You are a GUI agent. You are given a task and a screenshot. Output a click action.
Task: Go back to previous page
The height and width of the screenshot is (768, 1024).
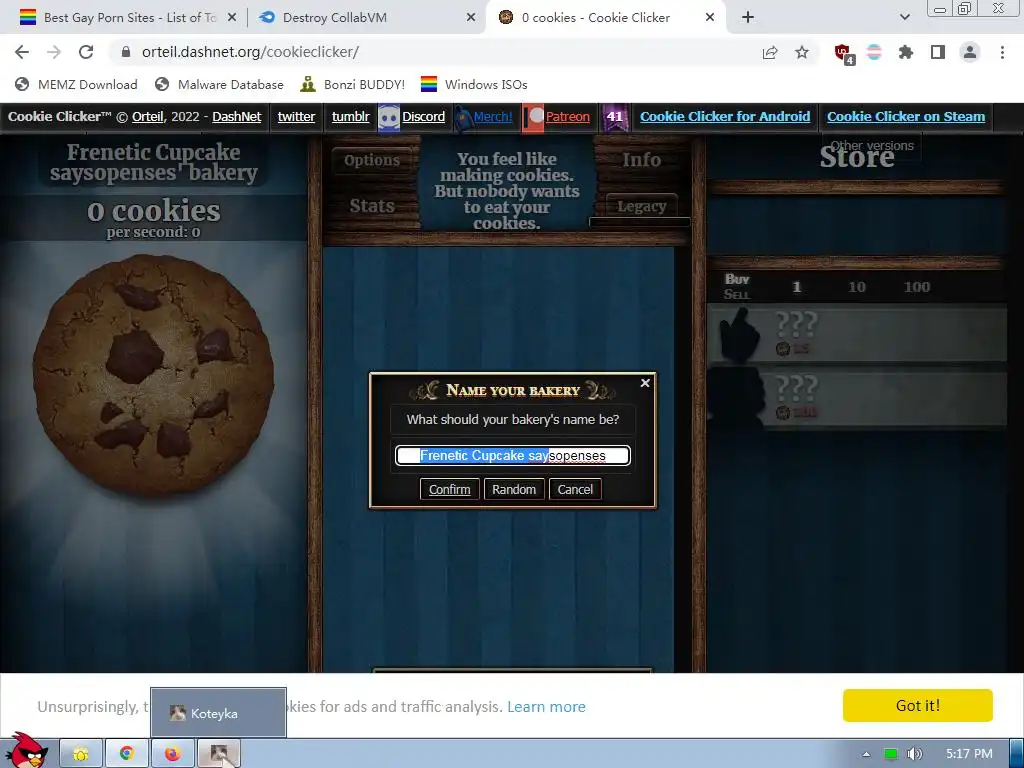[22, 52]
